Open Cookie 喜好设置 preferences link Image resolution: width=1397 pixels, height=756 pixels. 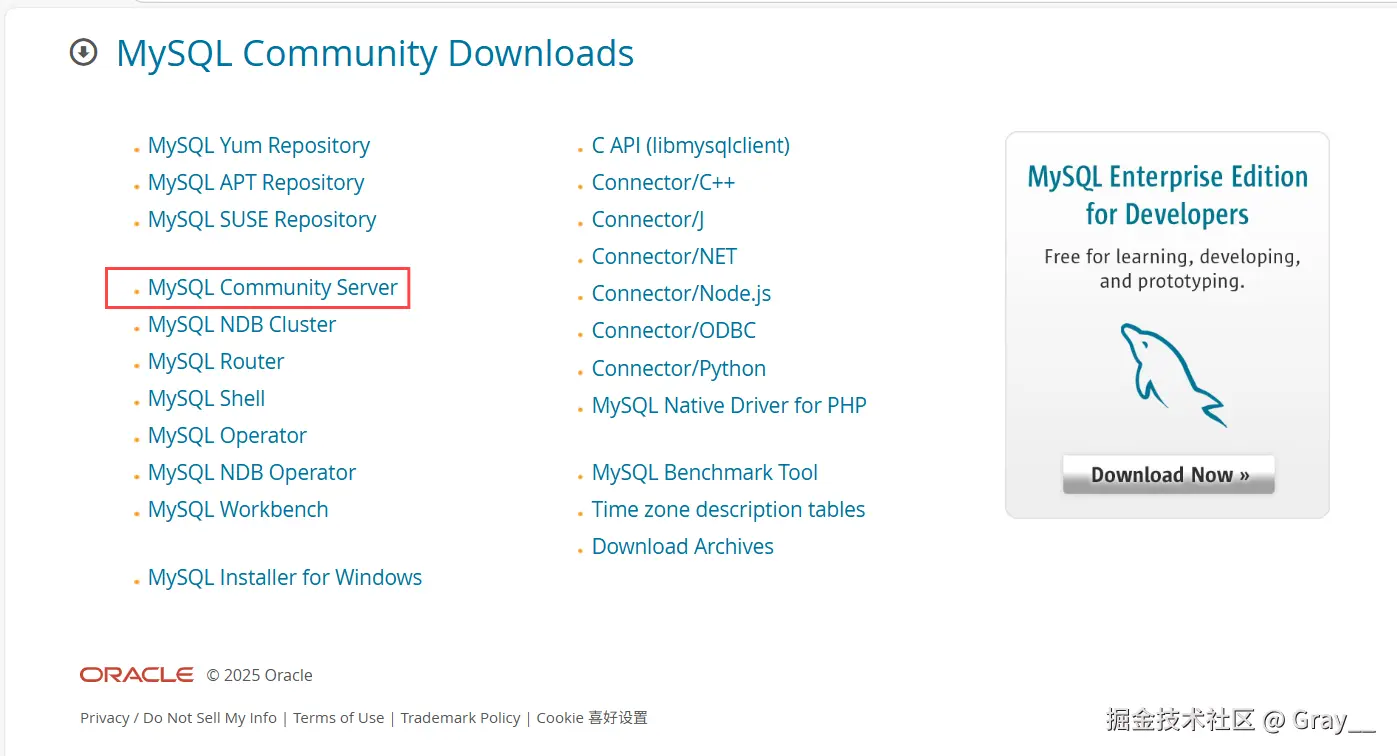click(x=592, y=718)
